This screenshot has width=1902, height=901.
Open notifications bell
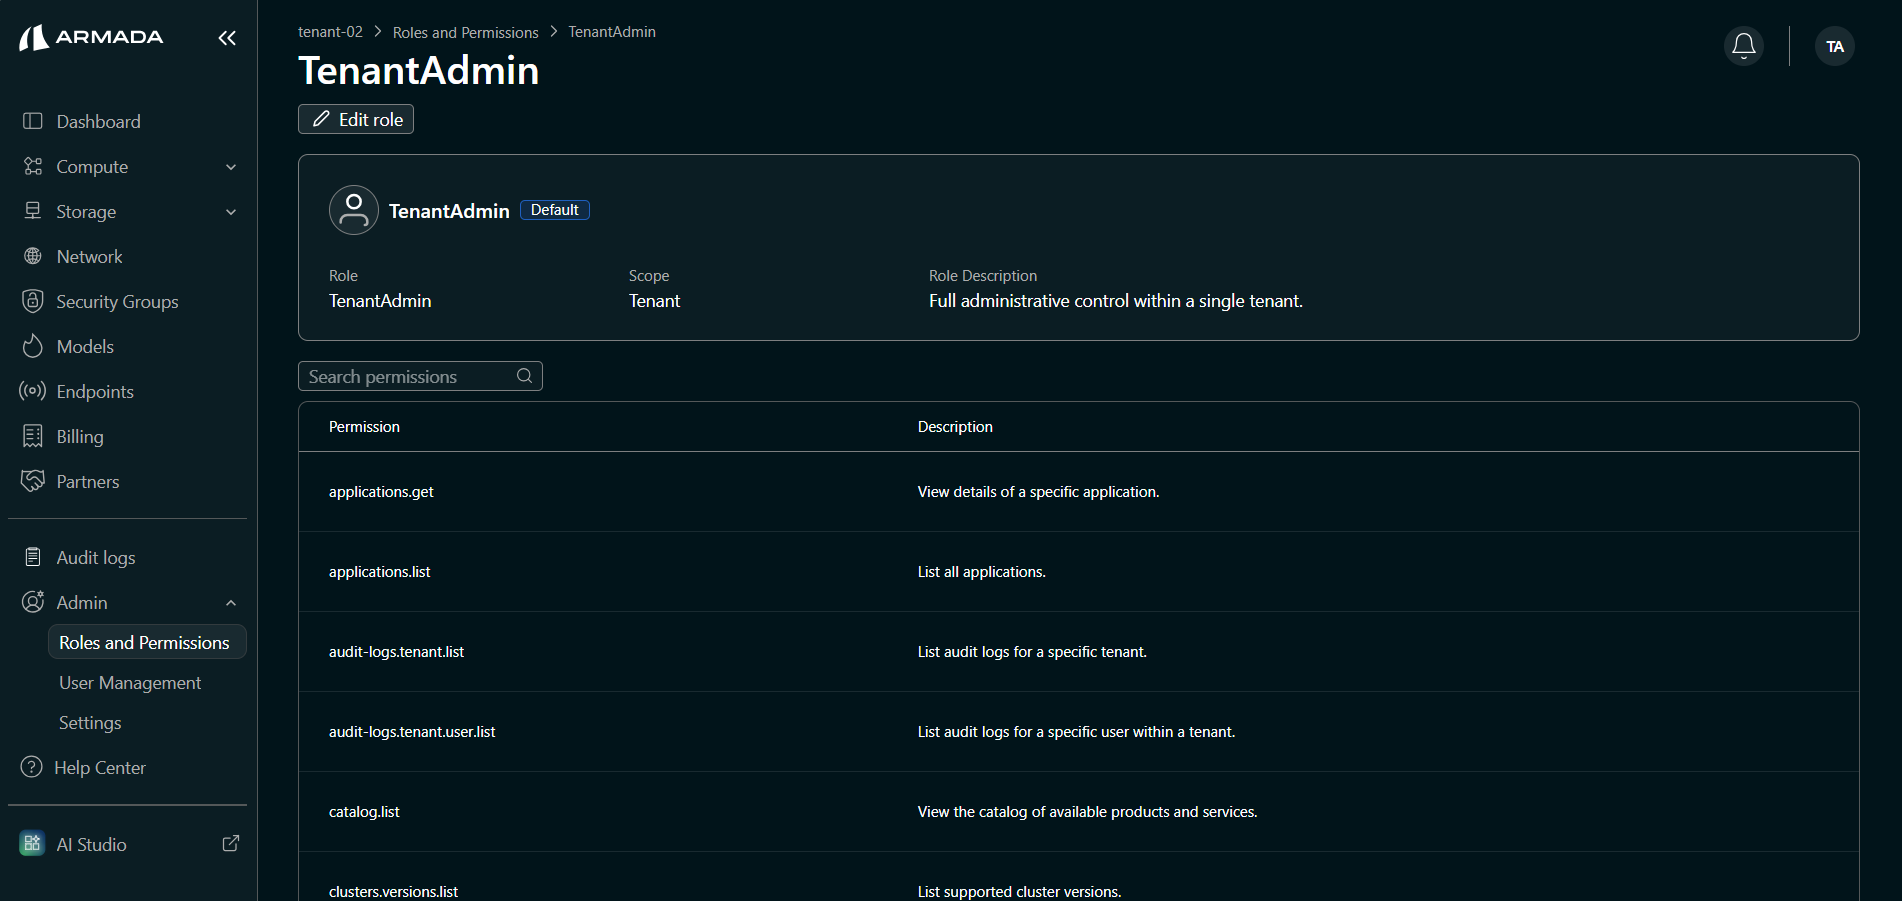1743,46
